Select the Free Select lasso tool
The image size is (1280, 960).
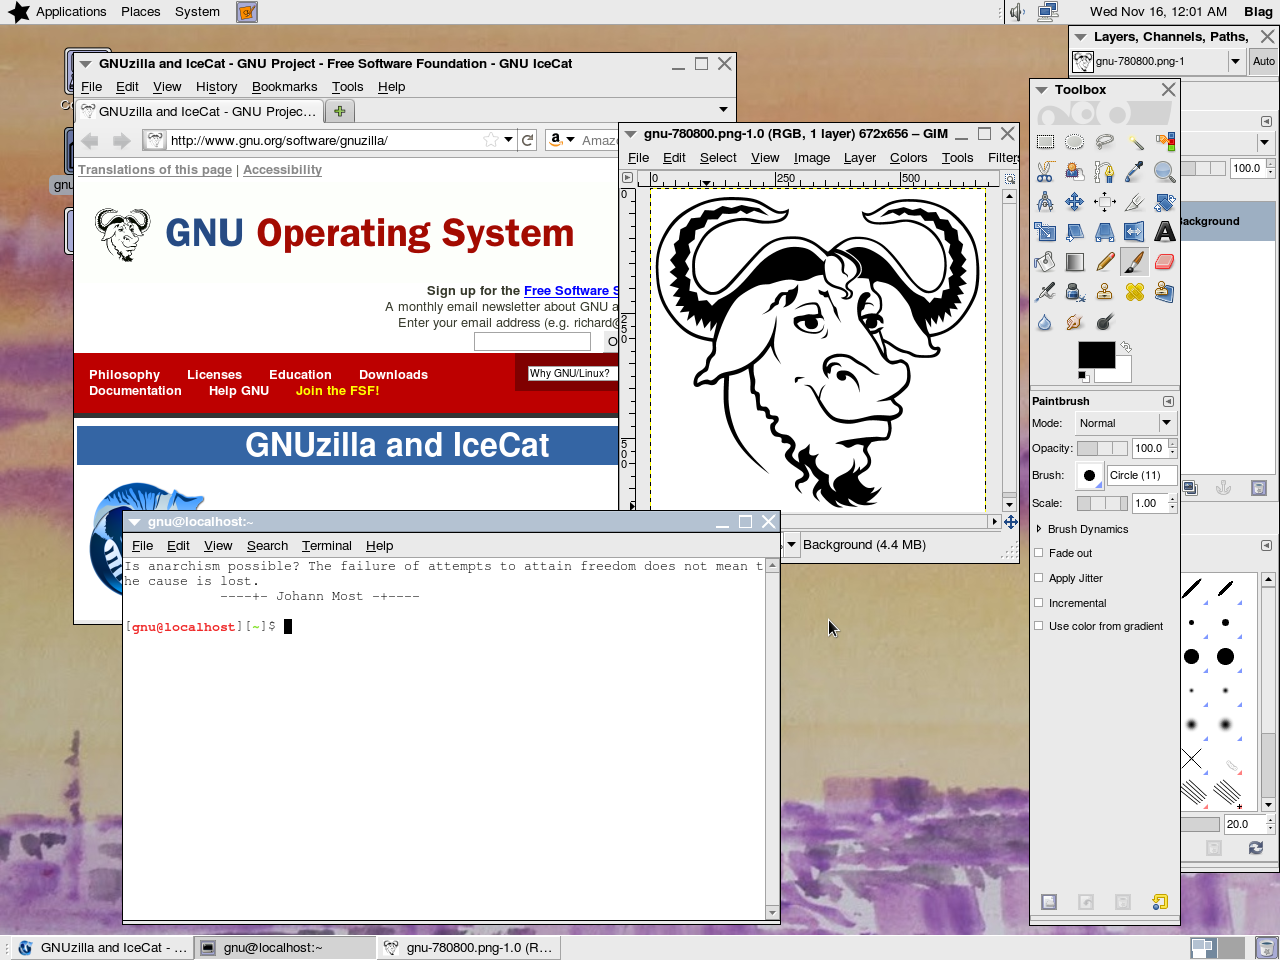tap(1104, 142)
